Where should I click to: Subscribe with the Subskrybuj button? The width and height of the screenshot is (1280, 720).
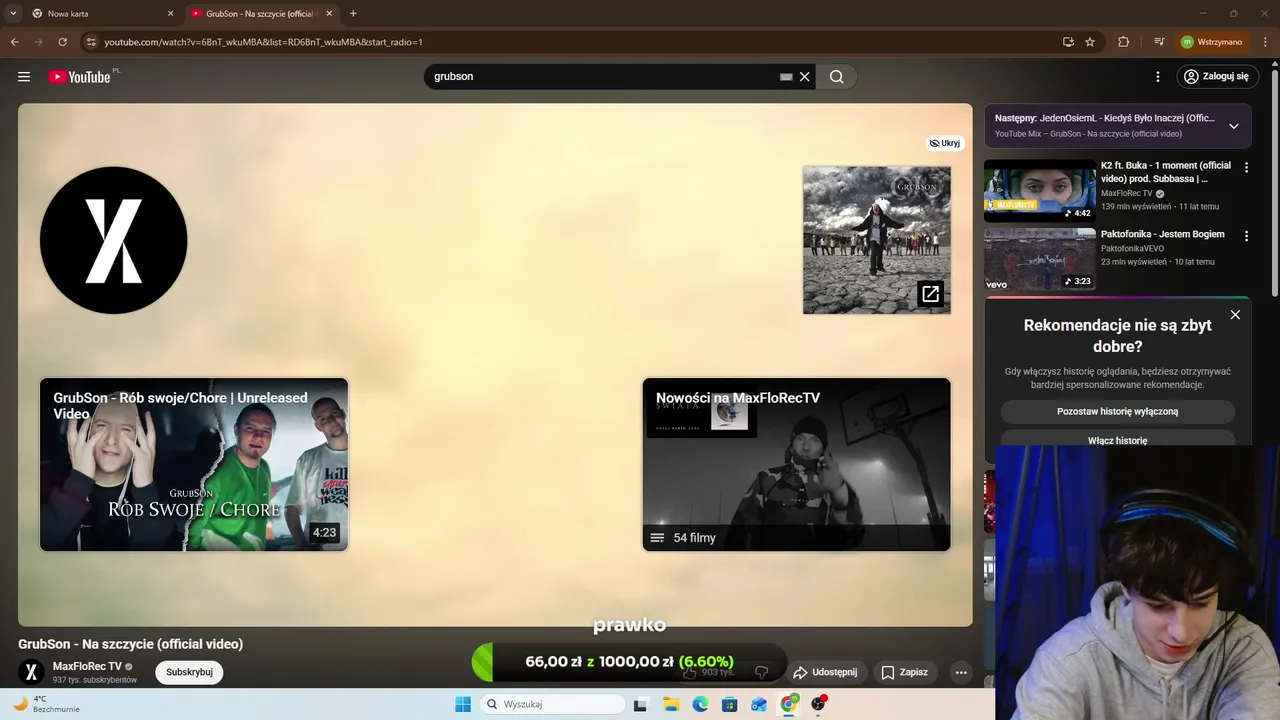pos(189,672)
